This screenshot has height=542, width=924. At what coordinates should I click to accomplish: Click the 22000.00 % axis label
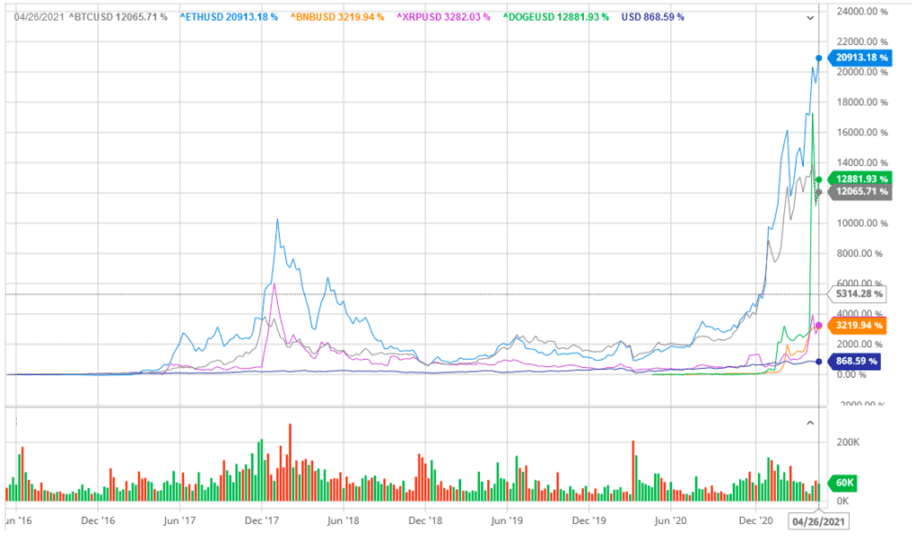[x=862, y=42]
